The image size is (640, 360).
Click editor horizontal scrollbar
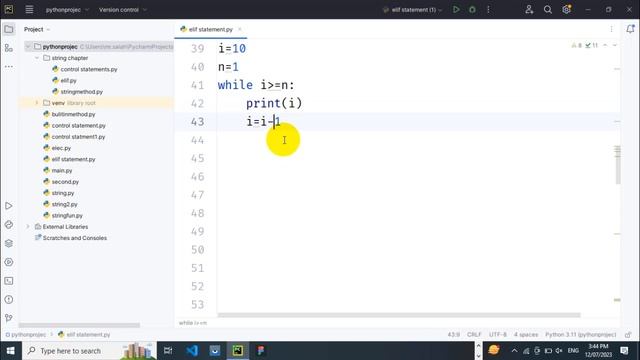pyautogui.click(x=399, y=315)
